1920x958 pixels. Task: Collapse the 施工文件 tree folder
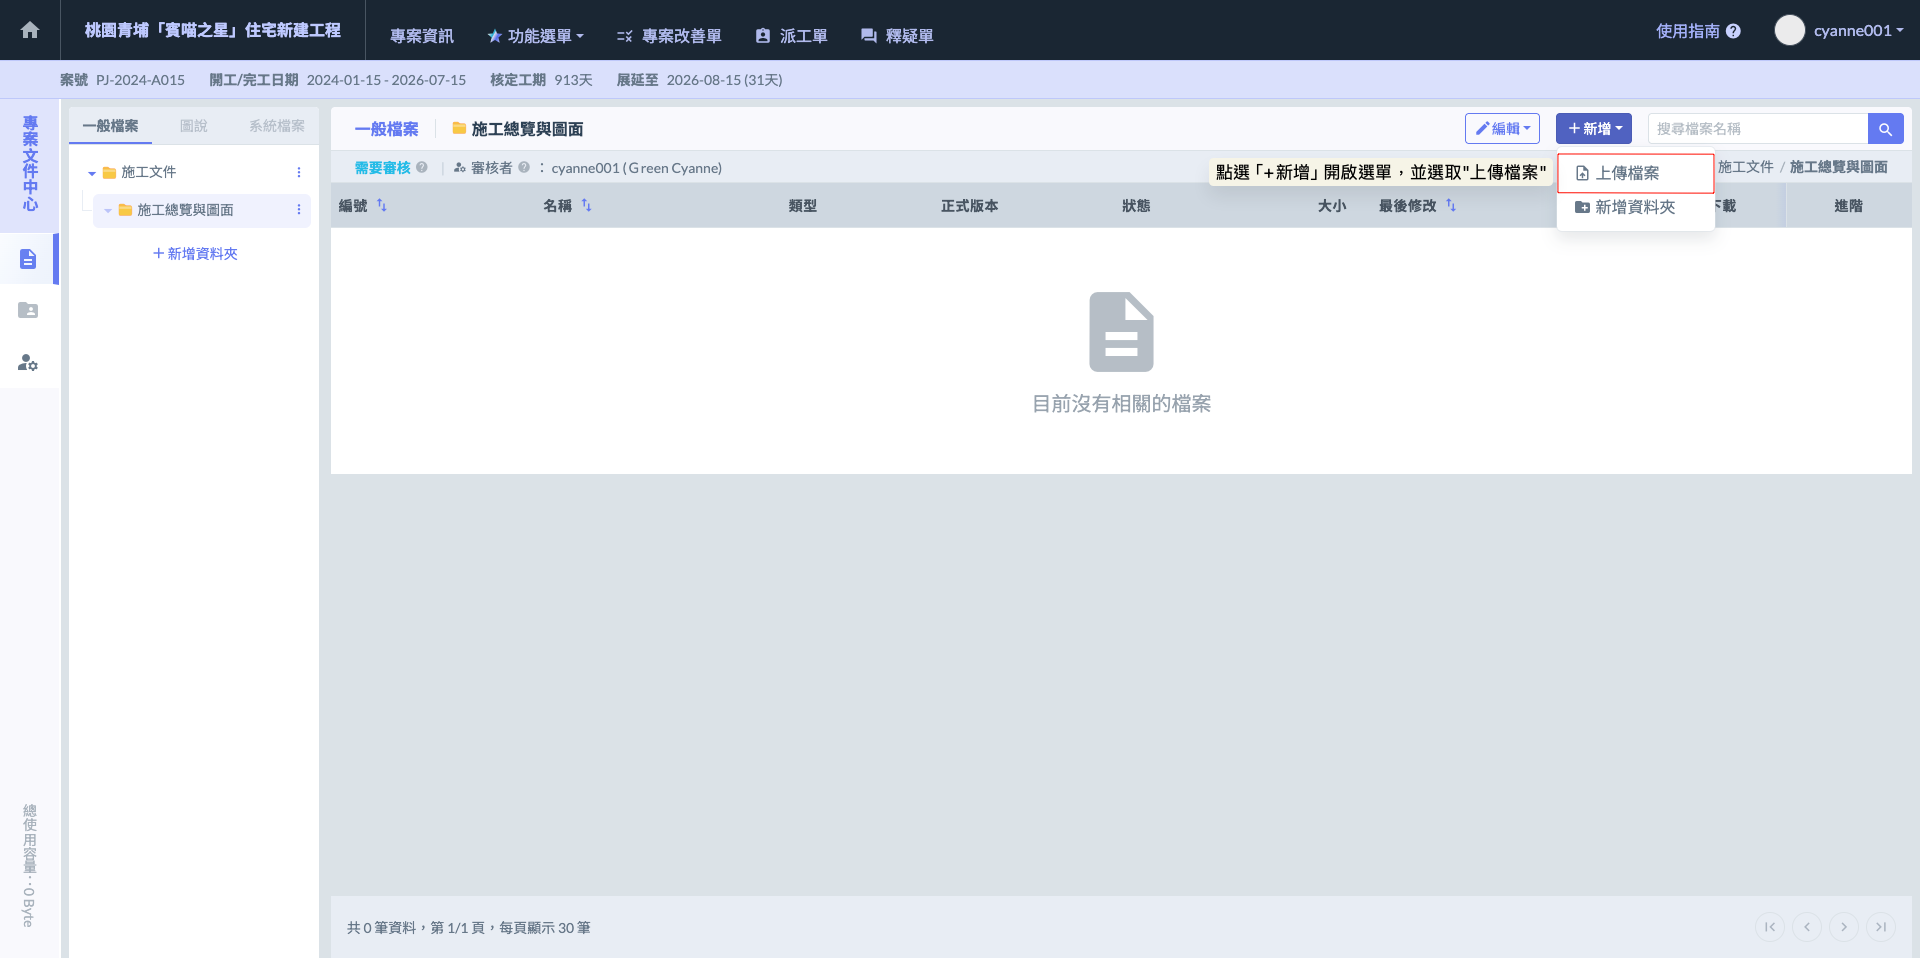pos(92,173)
